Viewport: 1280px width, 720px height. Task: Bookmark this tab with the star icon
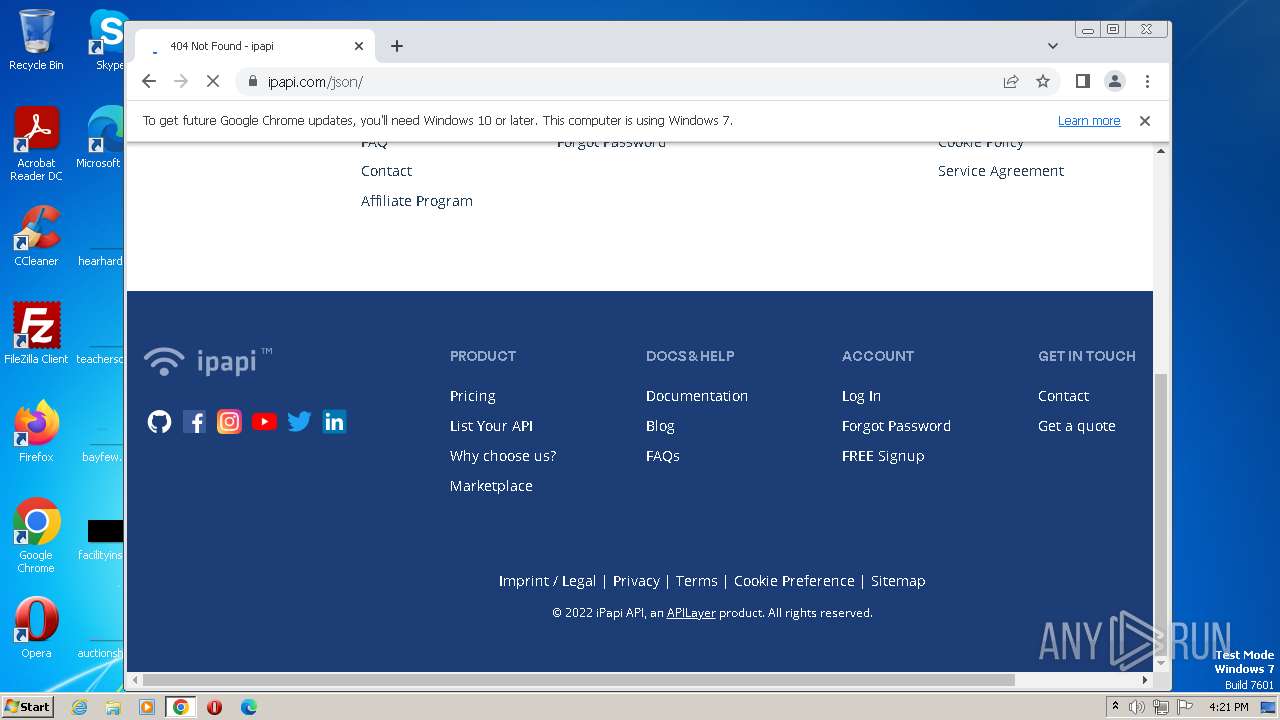point(1043,82)
